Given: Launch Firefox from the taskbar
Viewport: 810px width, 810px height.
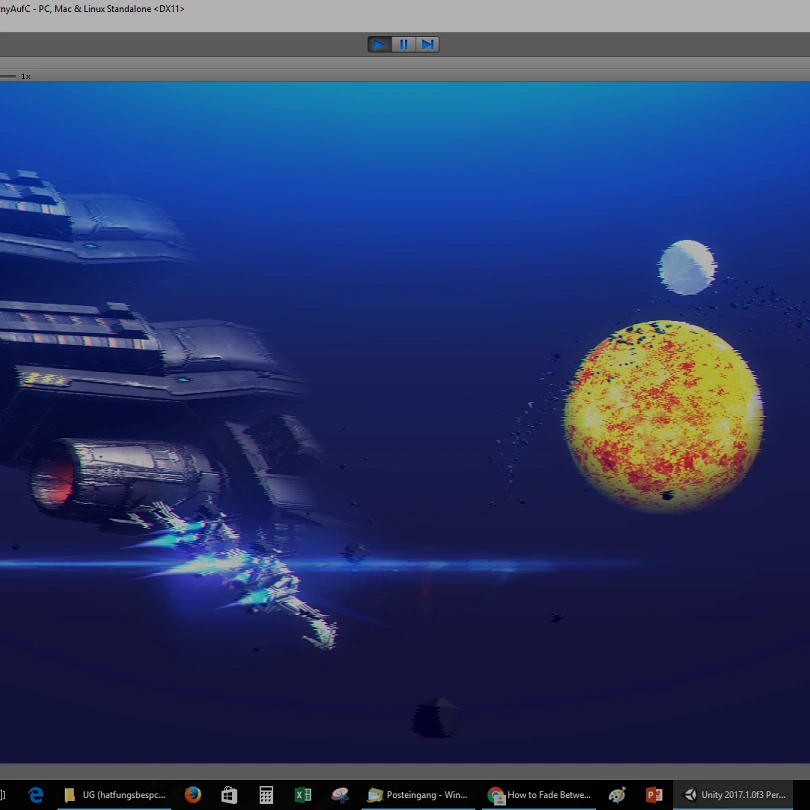Looking at the screenshot, I should pos(193,795).
